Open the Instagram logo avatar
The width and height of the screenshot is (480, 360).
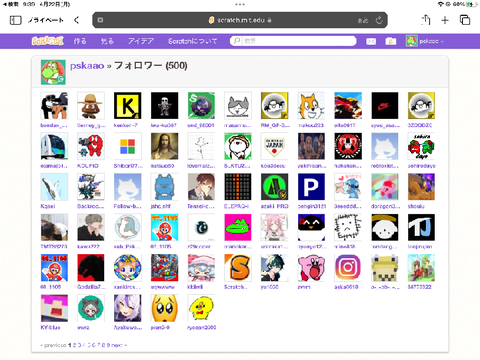click(348, 268)
